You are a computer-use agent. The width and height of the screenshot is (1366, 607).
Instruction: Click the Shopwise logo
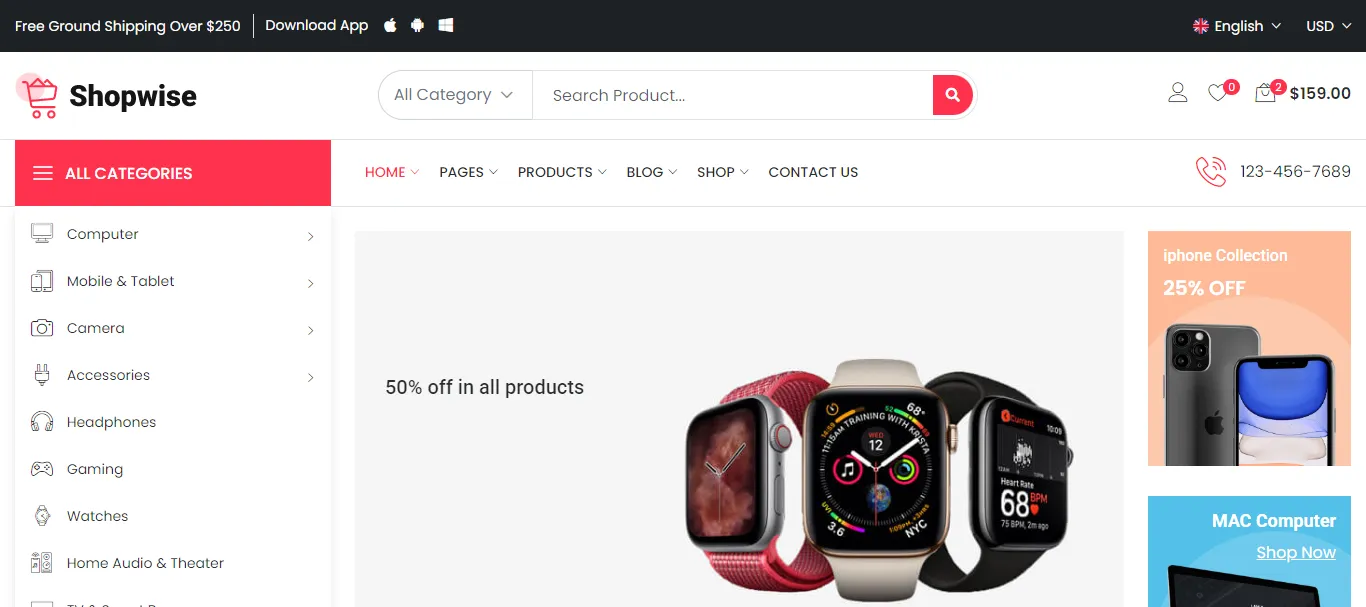106,96
